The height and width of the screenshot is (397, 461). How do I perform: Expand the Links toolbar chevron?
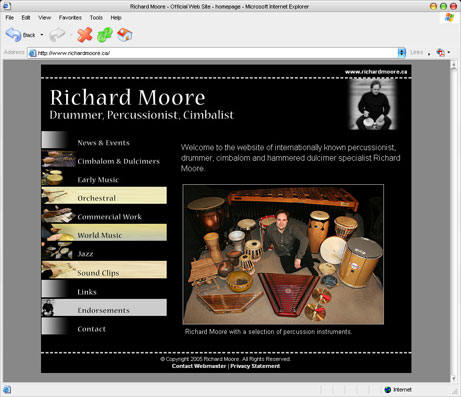coord(429,53)
